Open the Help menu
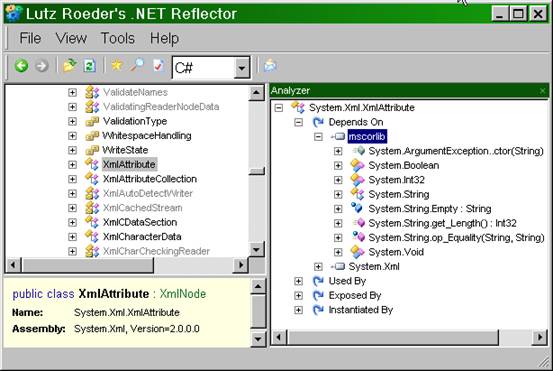This screenshot has width=553, height=371. pos(164,38)
